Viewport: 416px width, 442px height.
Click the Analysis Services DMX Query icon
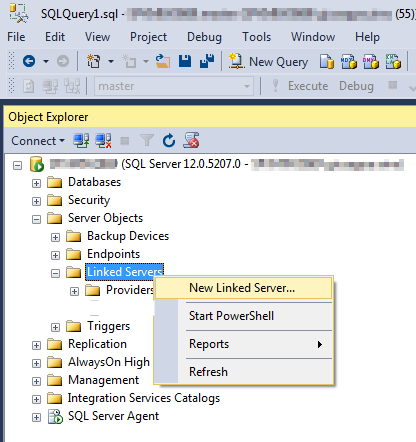[x=371, y=62]
